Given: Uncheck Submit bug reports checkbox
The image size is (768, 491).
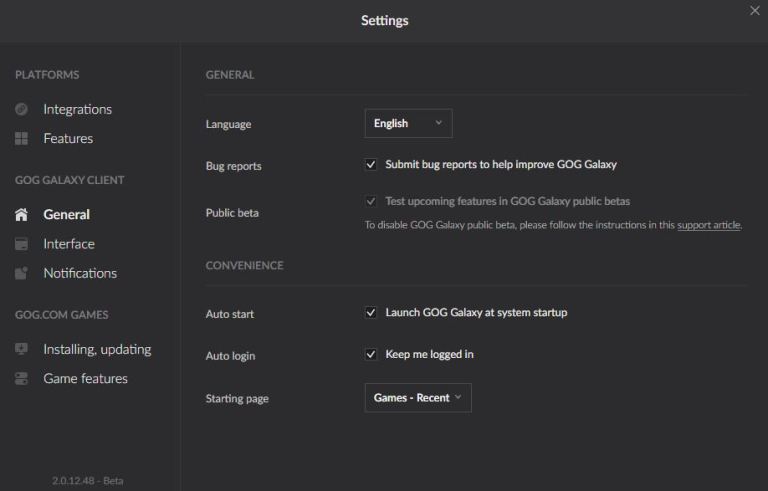Looking at the screenshot, I should tap(371, 164).
